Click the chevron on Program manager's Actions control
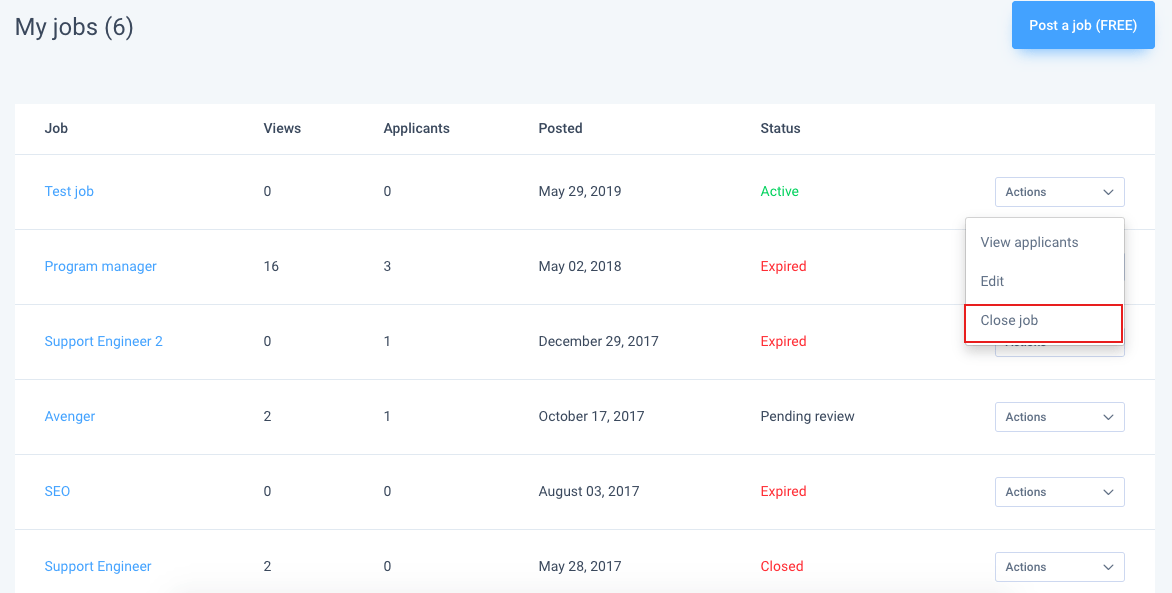The height and width of the screenshot is (593, 1172). tap(1108, 266)
